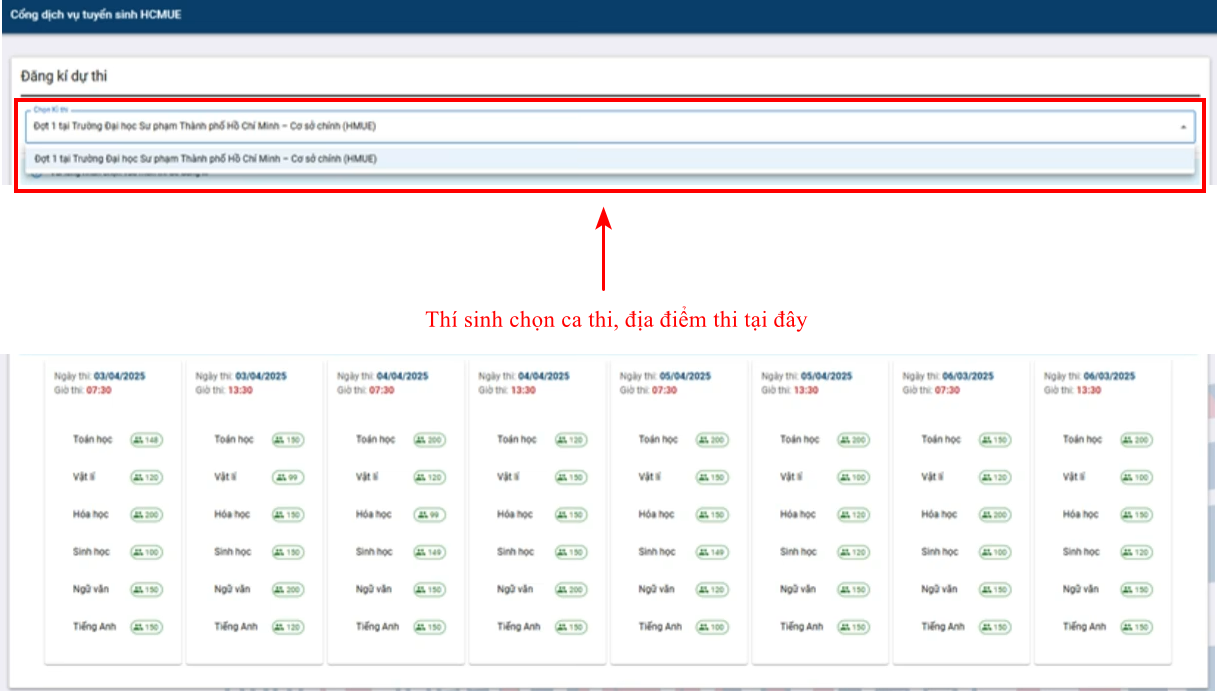Click 'Tiếng Anh' label in 03/04/2025 07:30 card
The width and height of the screenshot is (1217, 691).
coord(95,627)
